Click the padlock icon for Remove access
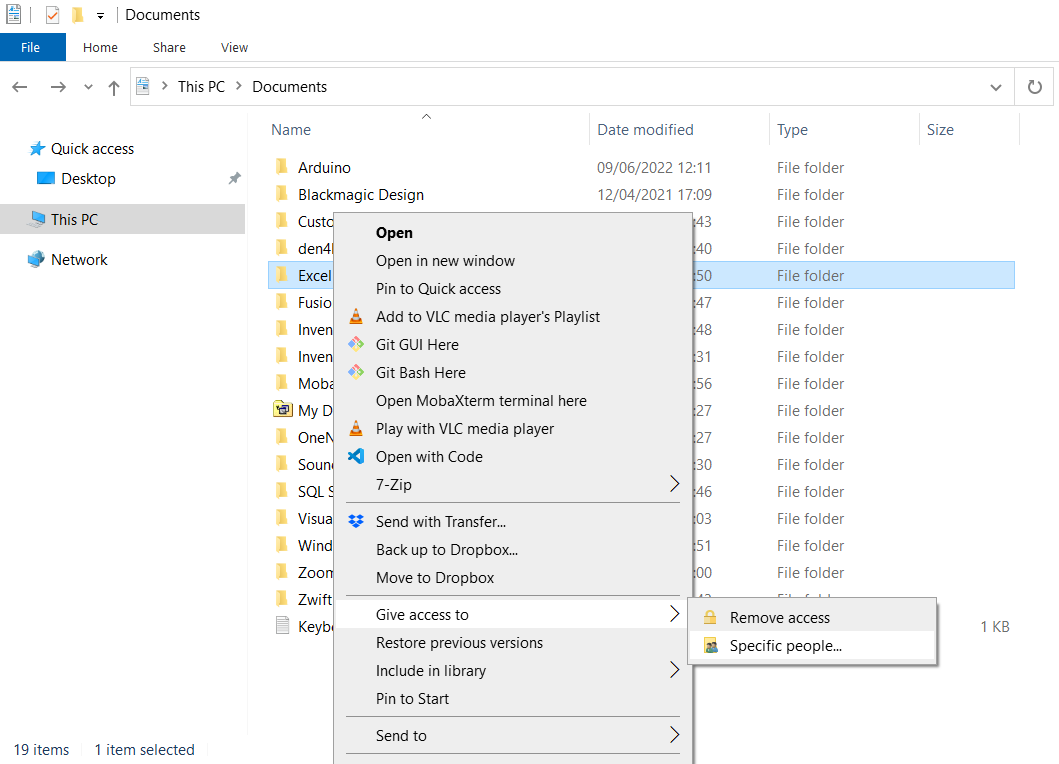The height and width of the screenshot is (764, 1059). [710, 618]
